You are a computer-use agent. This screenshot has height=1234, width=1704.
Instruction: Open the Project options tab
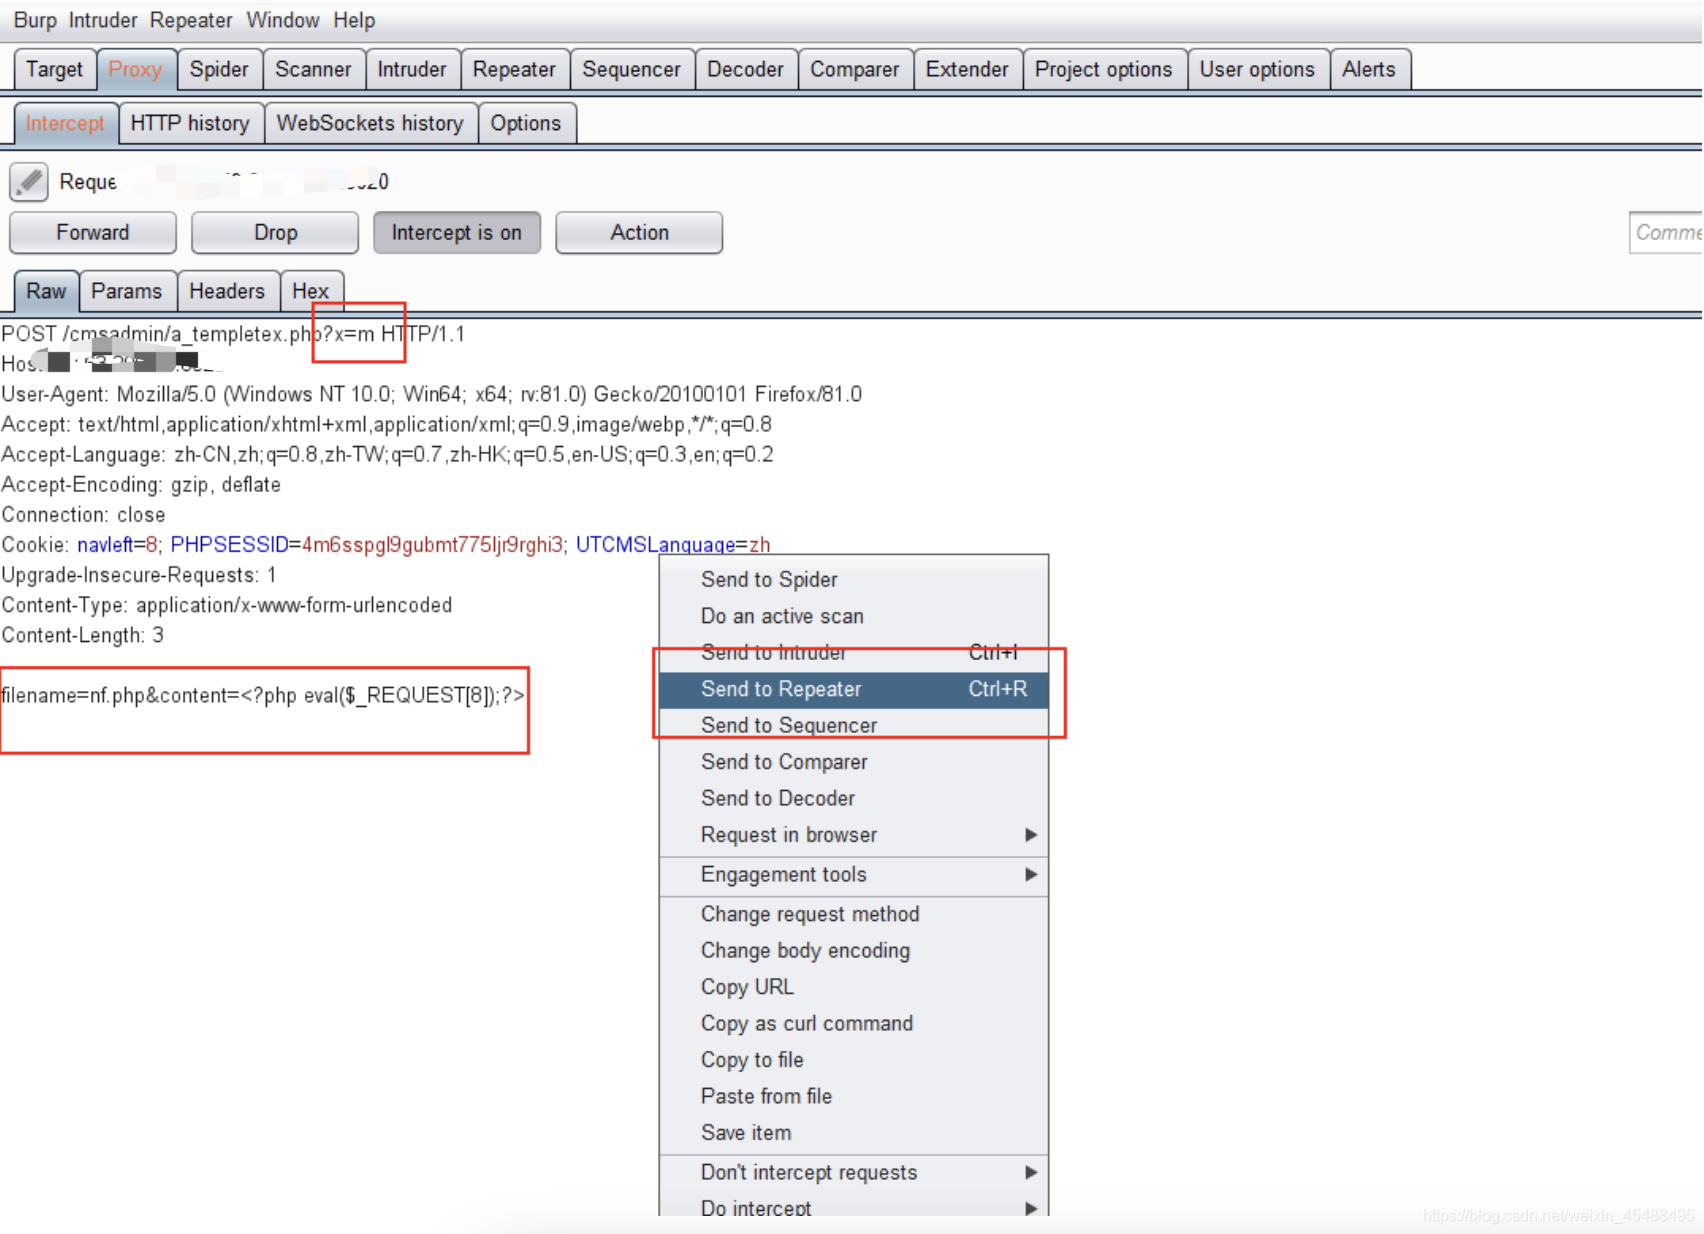point(1104,69)
